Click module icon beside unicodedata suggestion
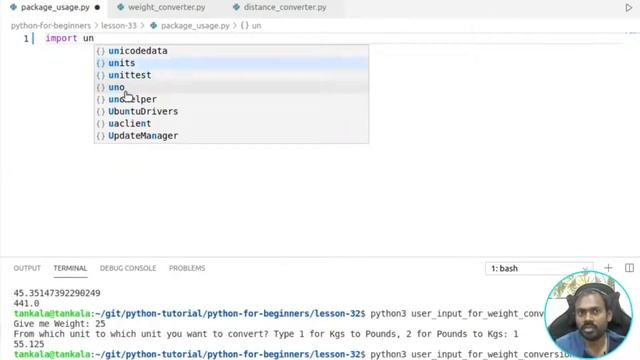The image size is (640, 360). coord(101,51)
